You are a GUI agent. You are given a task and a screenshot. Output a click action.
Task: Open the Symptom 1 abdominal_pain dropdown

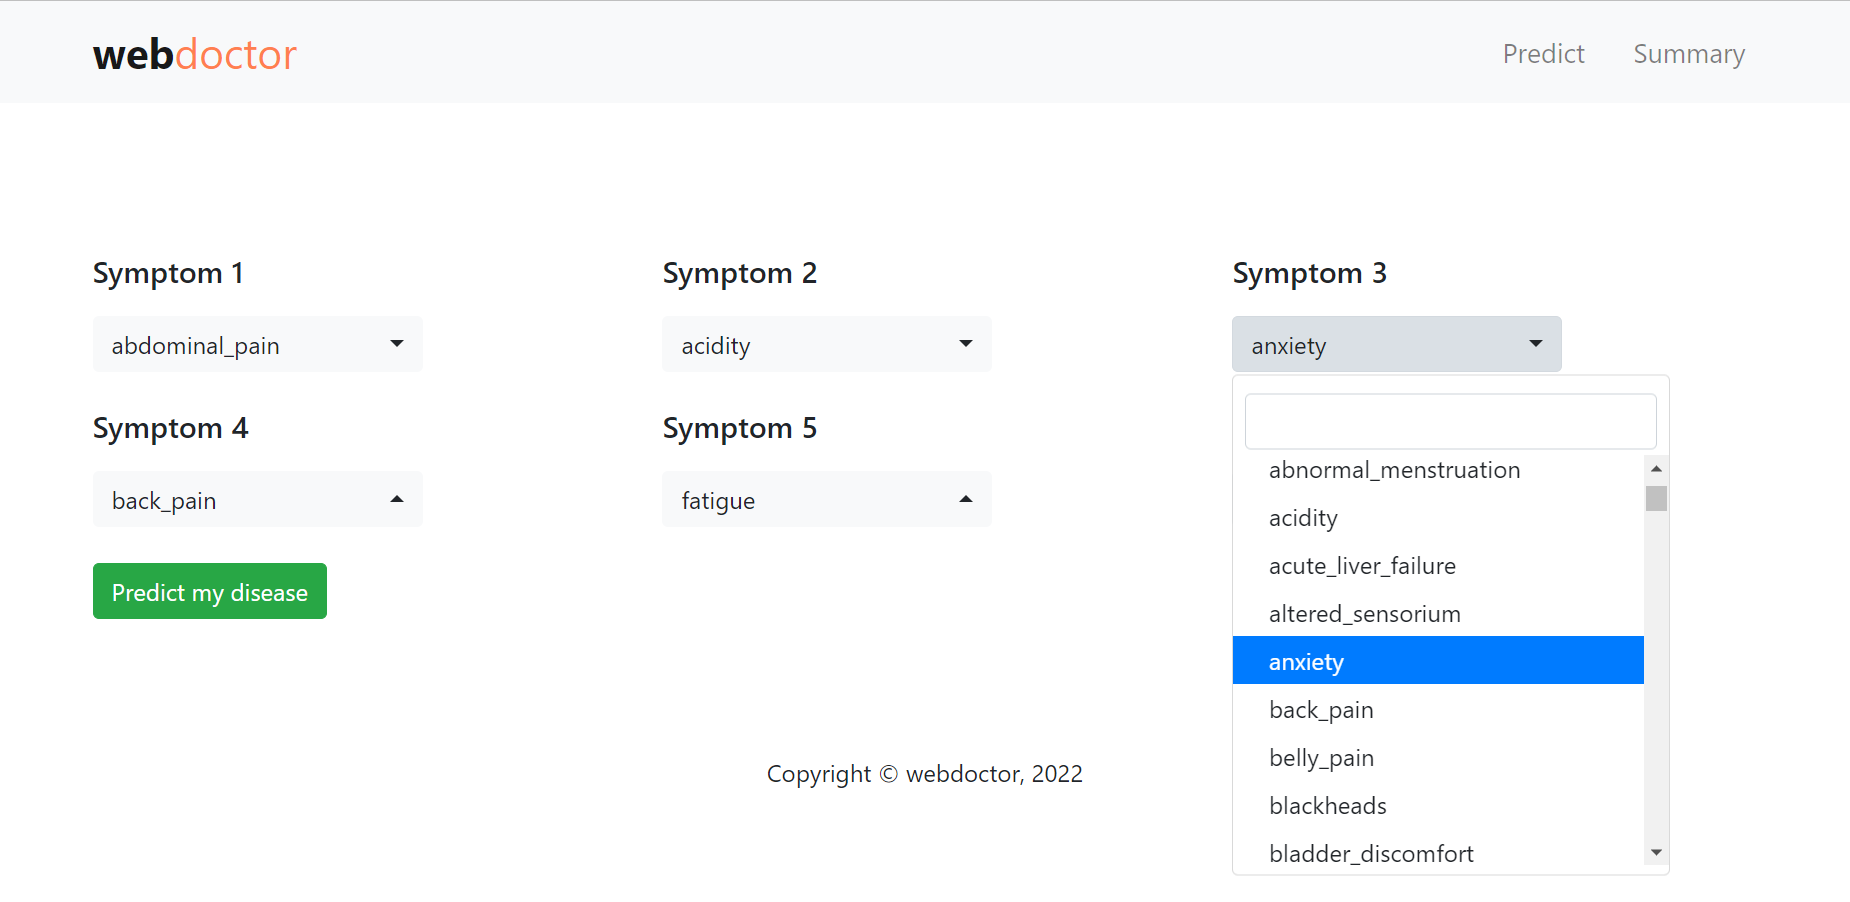257,344
